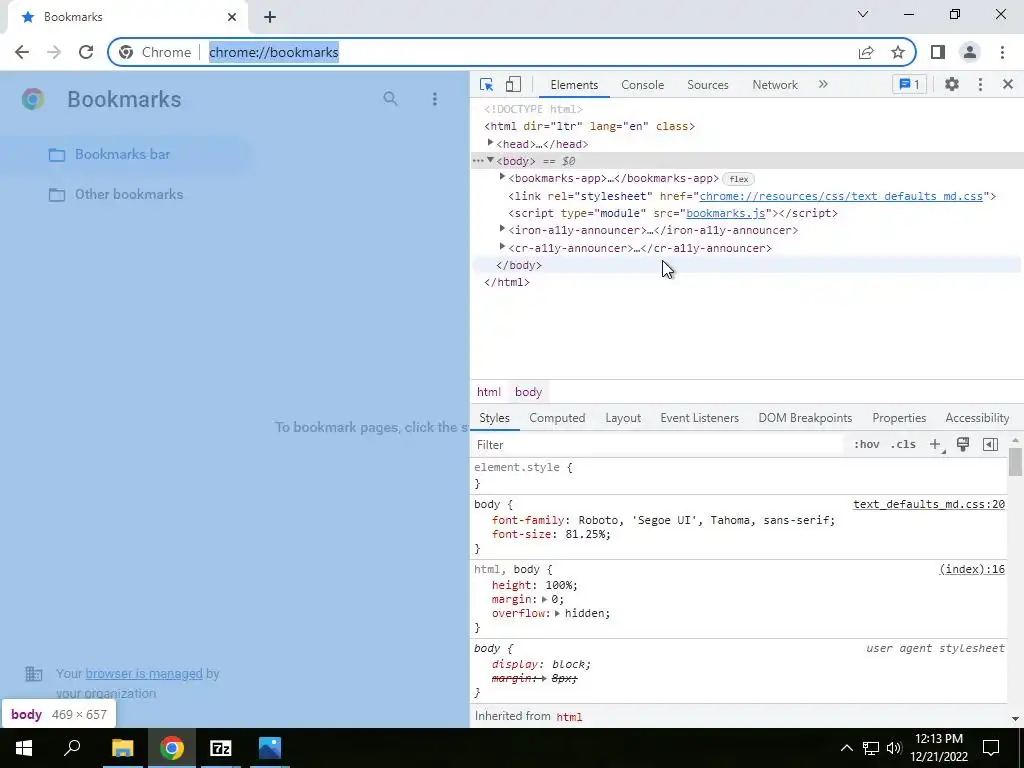The height and width of the screenshot is (768, 1024).
Task: Open the Accessibility tab
Action: (977, 418)
